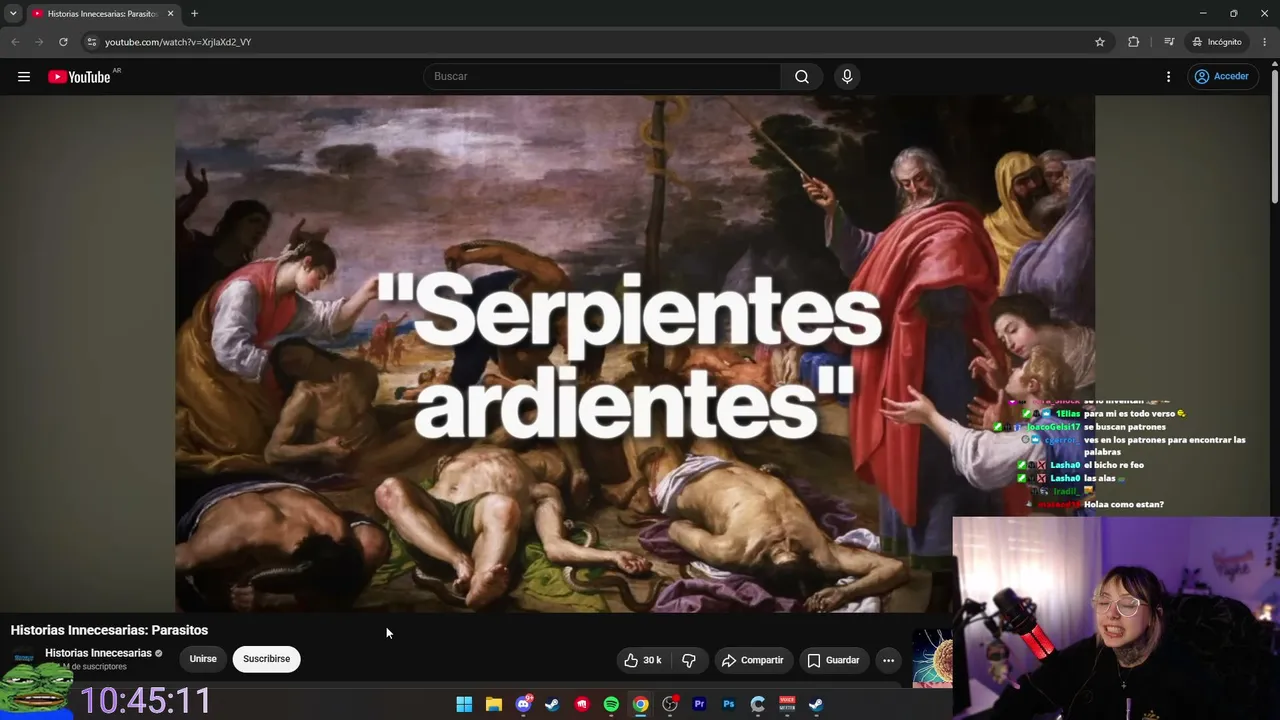Open the next video thumbnail beside actions
The height and width of the screenshot is (720, 1280).
click(932, 658)
